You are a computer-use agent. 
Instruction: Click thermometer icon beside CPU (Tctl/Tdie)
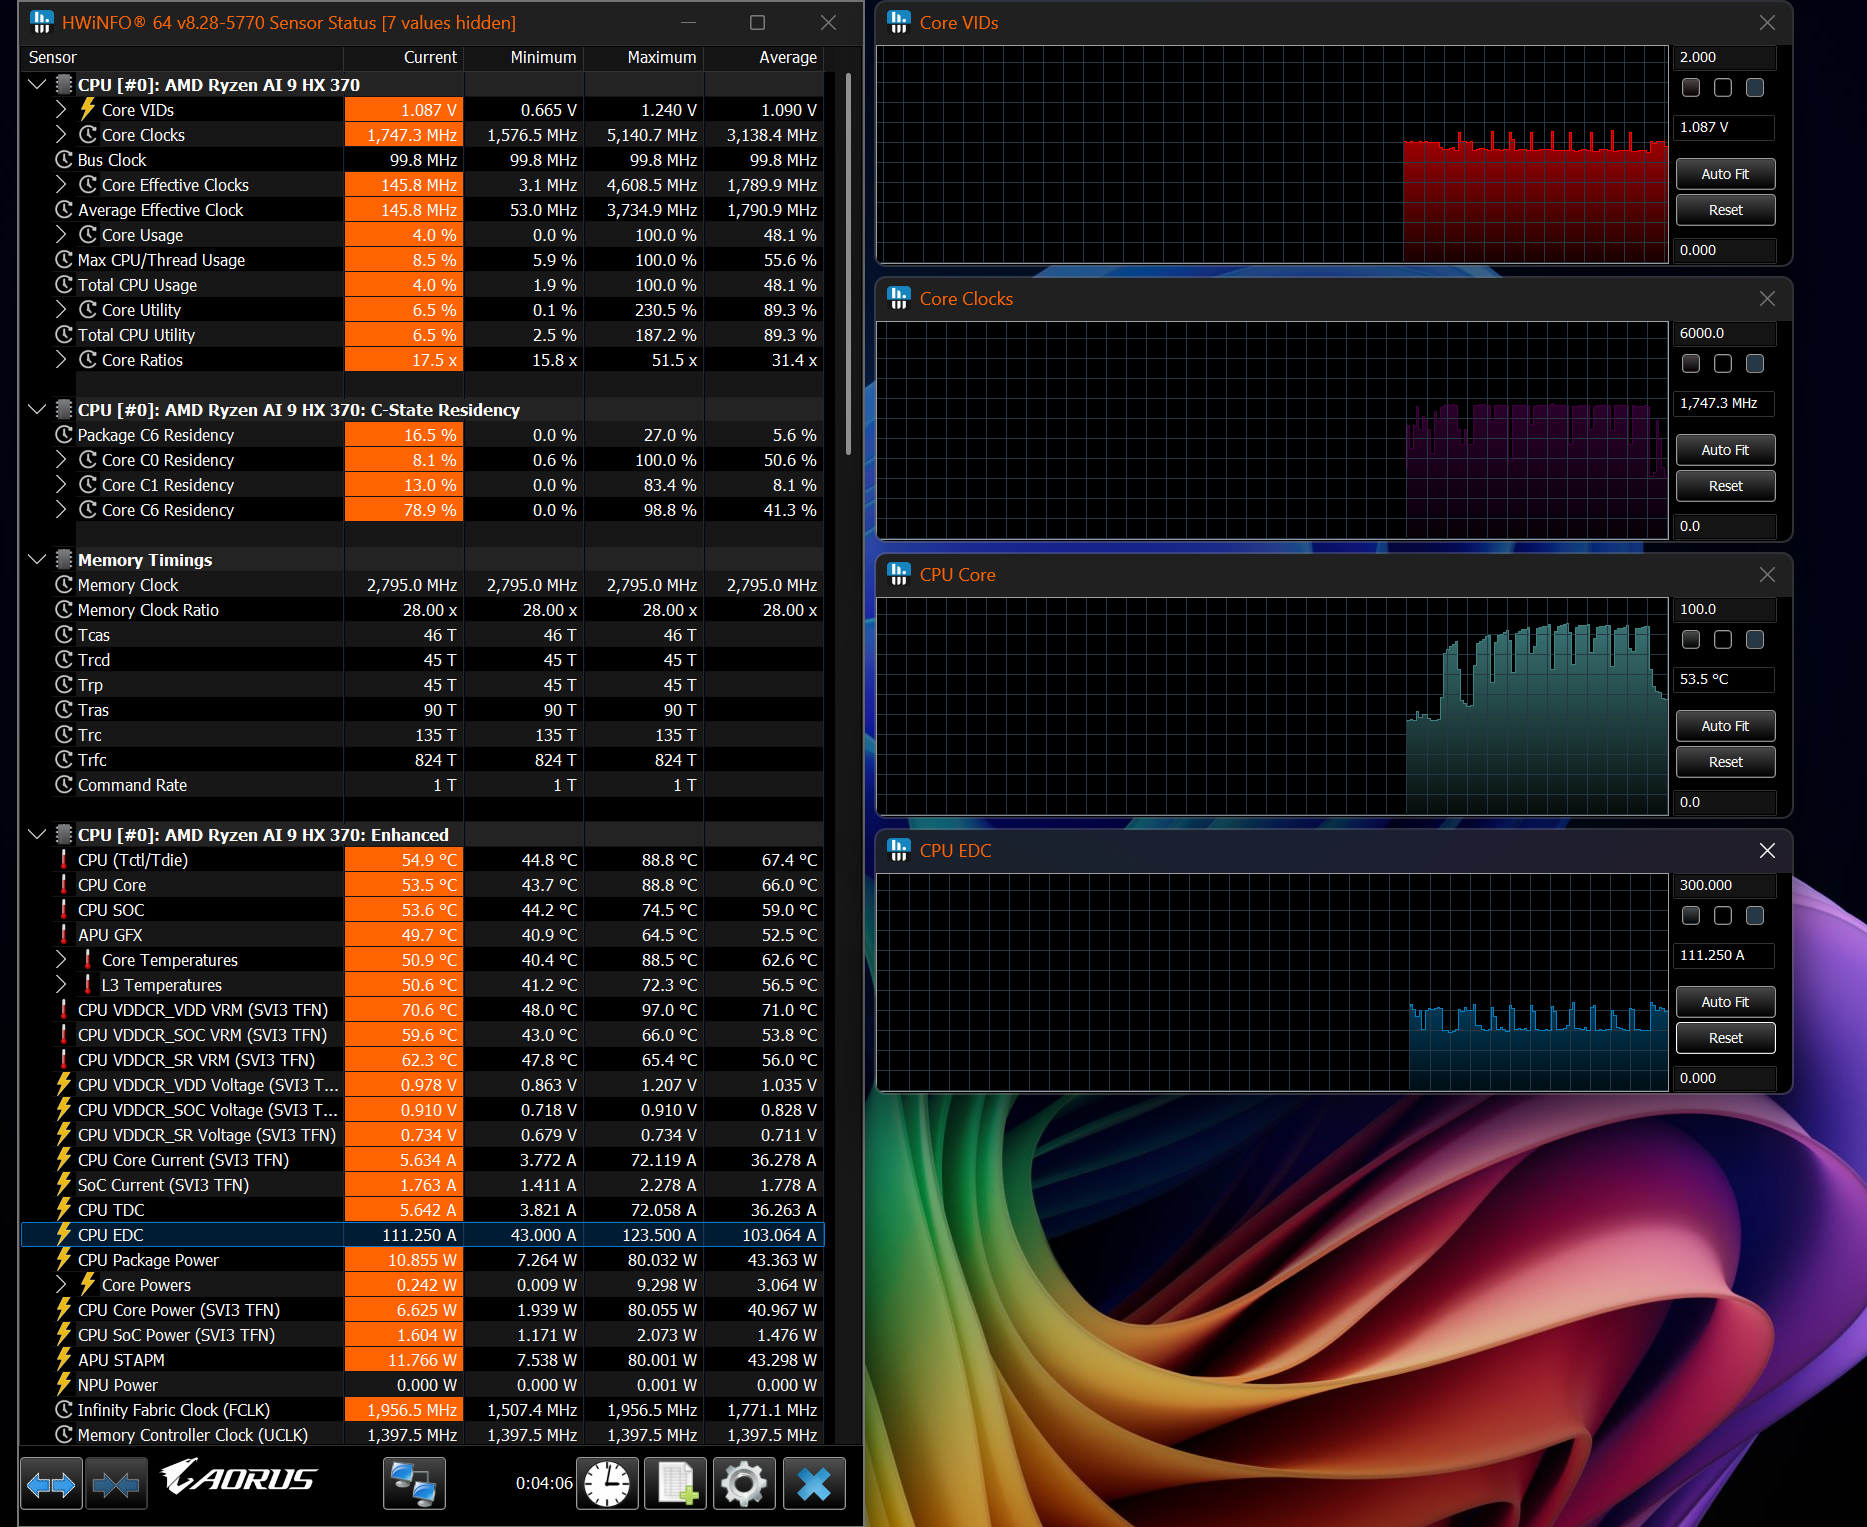pos(64,859)
